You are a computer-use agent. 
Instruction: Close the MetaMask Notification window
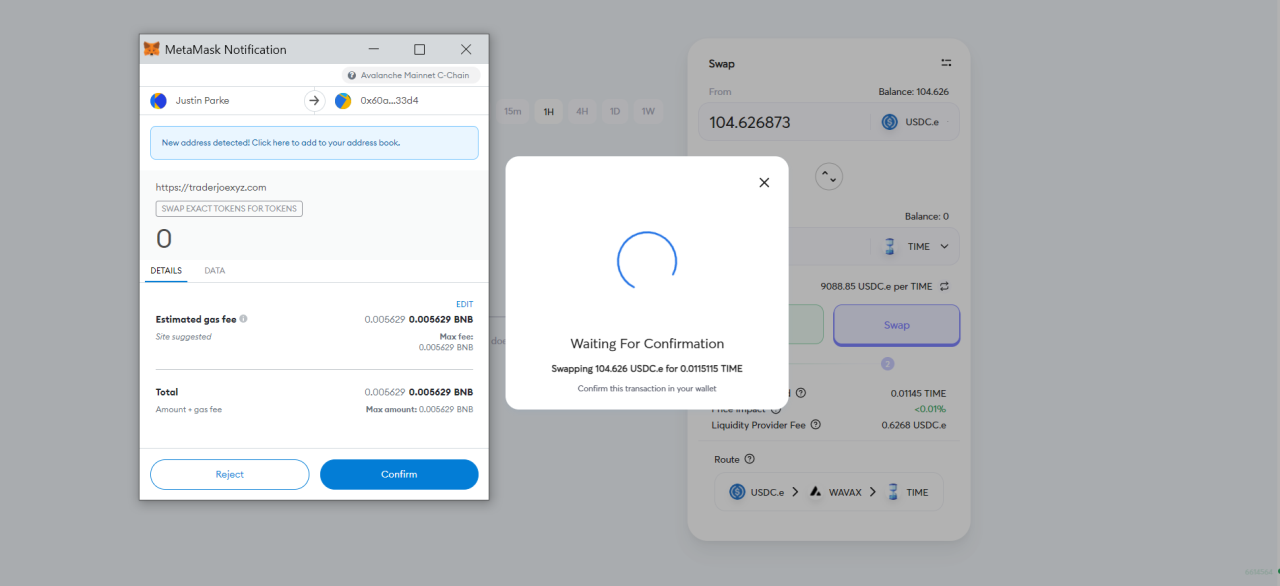coord(466,49)
